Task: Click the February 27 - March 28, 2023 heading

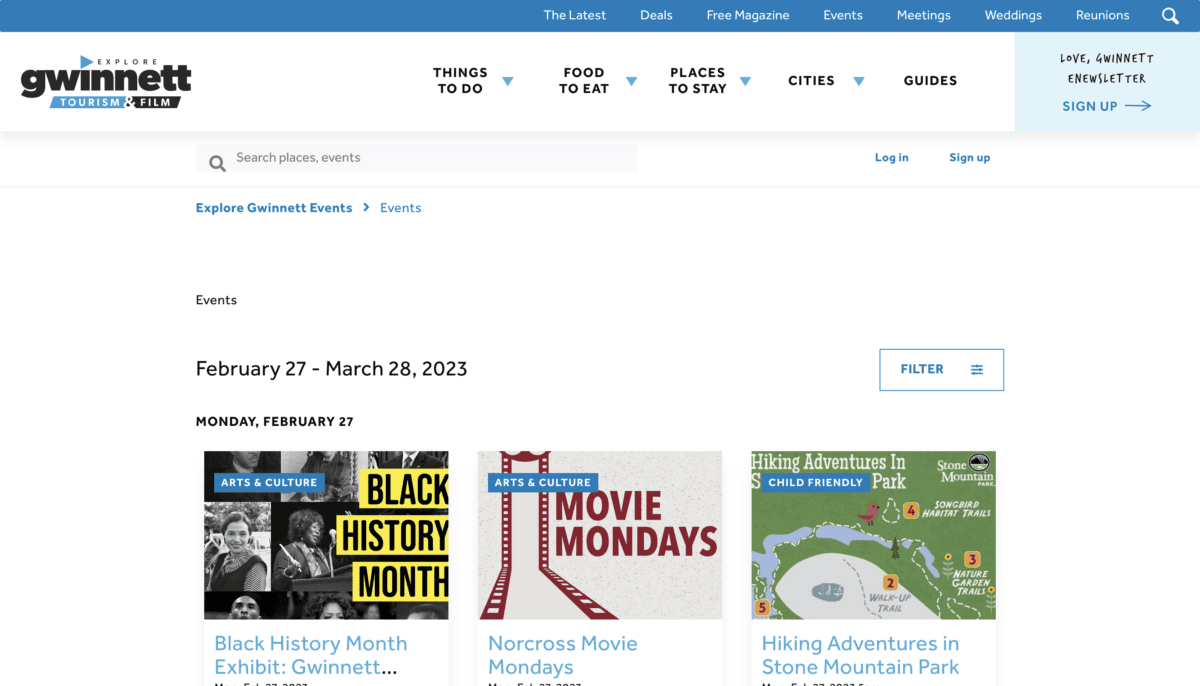Action: click(x=332, y=368)
